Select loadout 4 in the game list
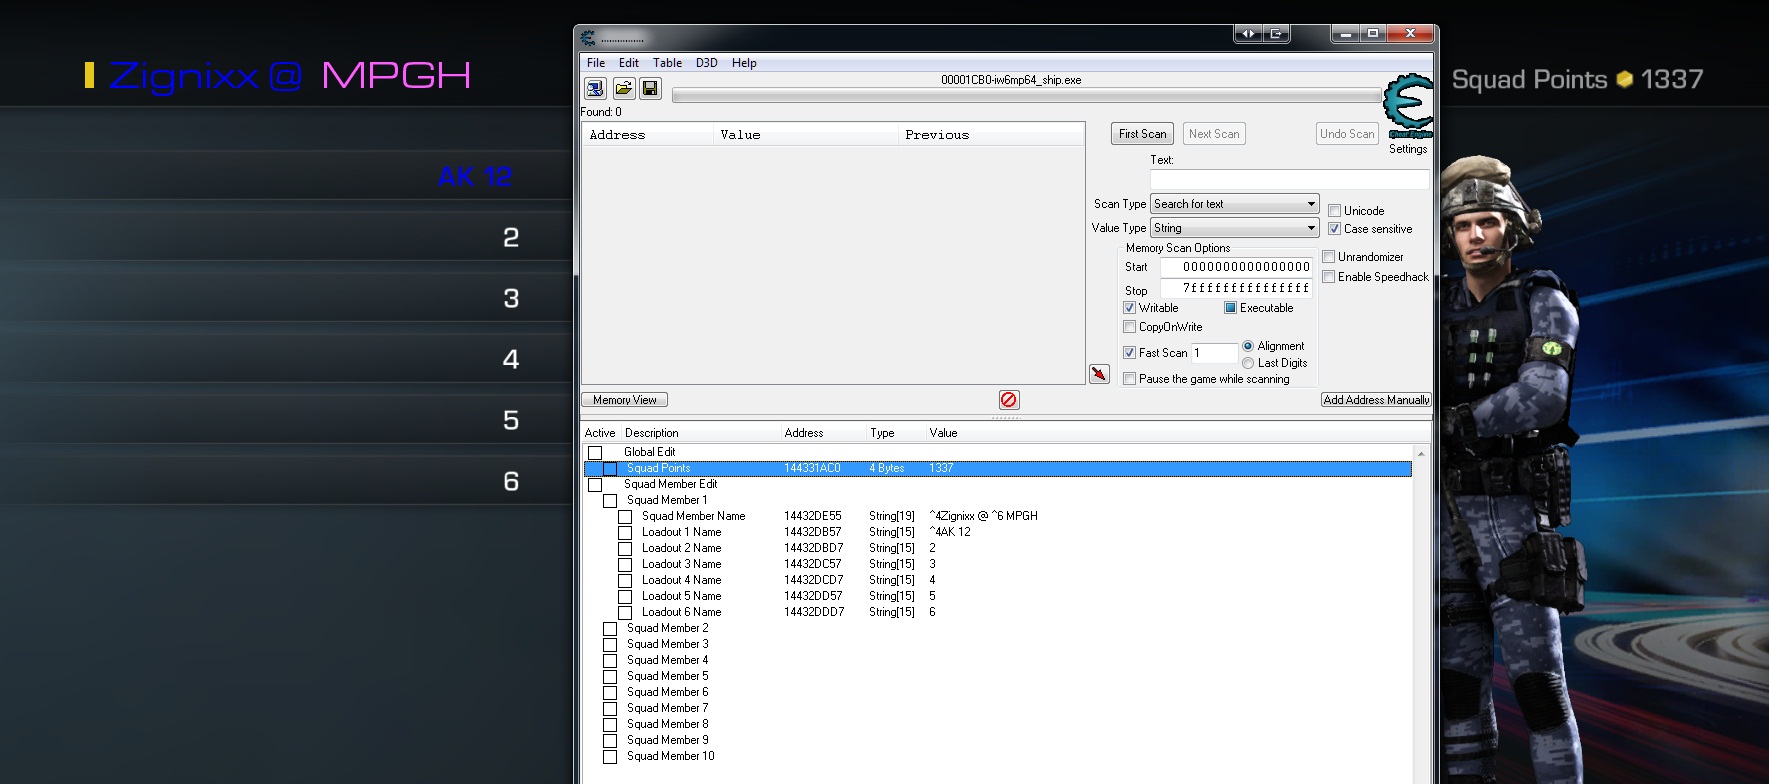Image resolution: width=1769 pixels, height=784 pixels. pyautogui.click(x=511, y=359)
